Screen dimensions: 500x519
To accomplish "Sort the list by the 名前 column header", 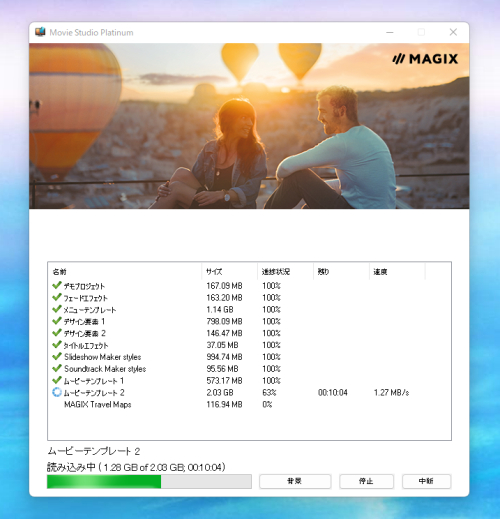I will pos(125,272).
